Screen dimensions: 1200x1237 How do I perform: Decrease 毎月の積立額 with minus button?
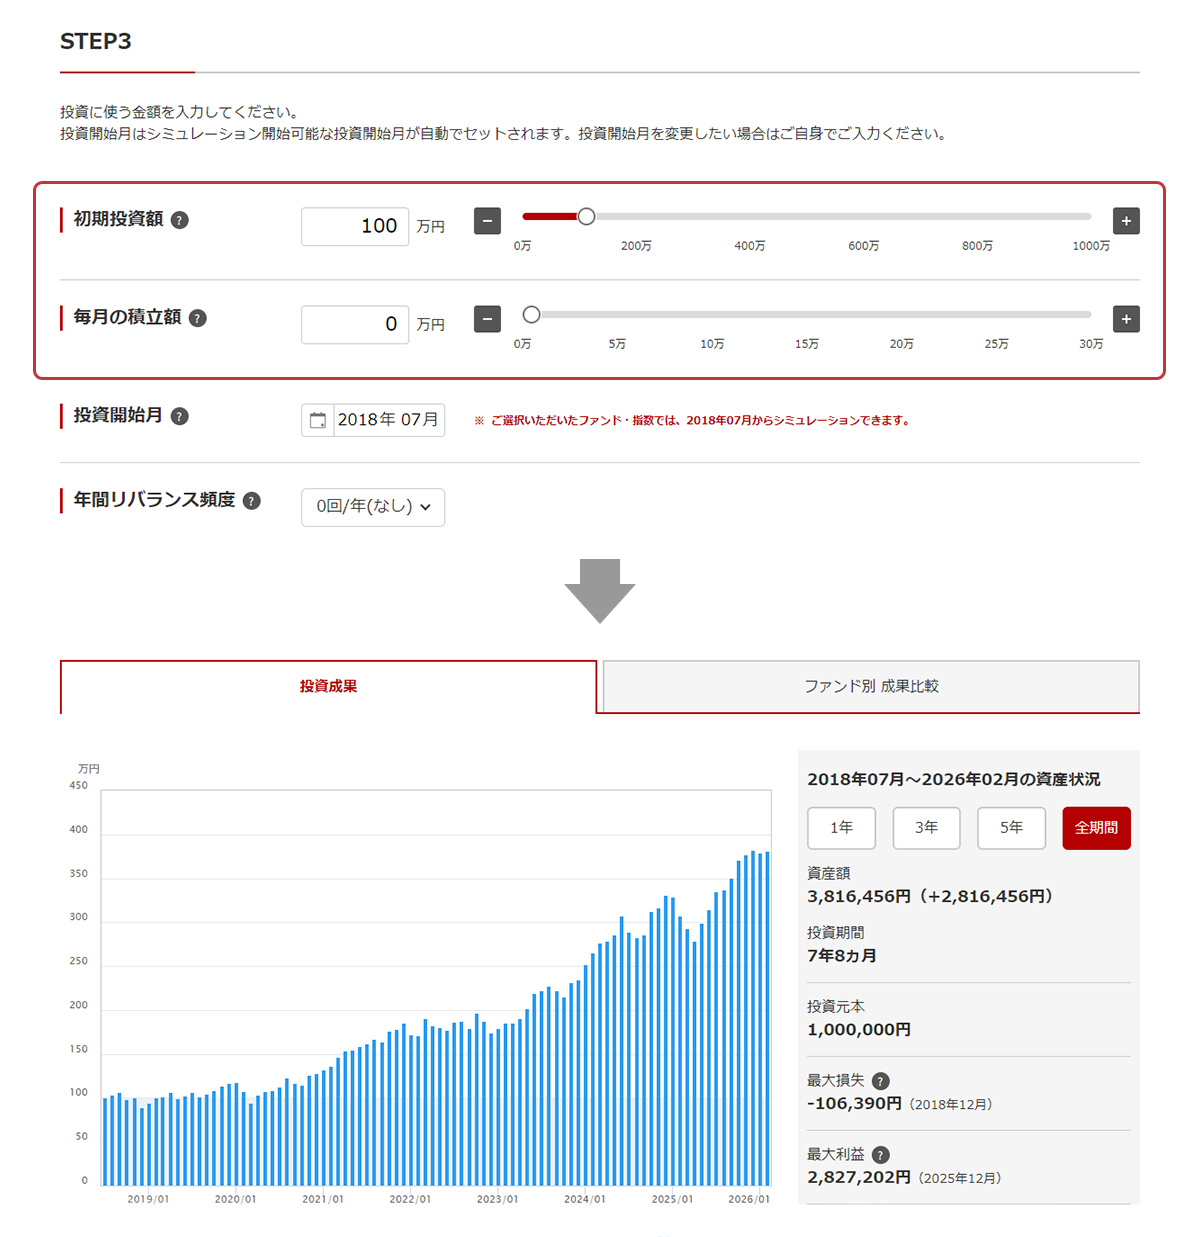click(x=487, y=319)
